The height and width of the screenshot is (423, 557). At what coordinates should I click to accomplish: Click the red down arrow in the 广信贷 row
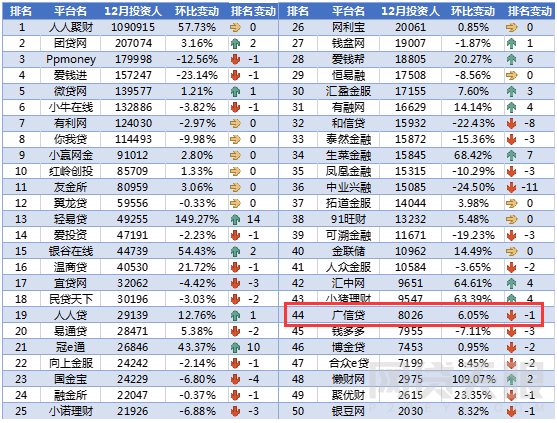(x=512, y=315)
